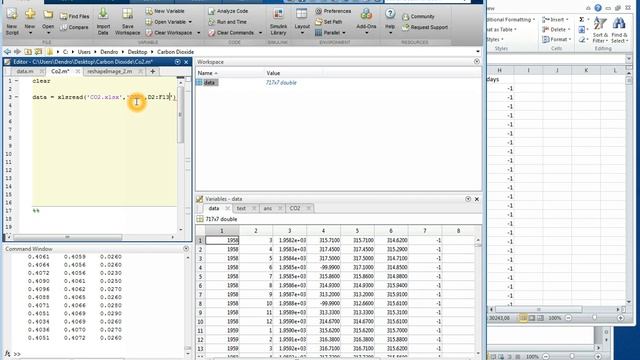Click the Excel Help question mark icon
The height and width of the screenshot is (360, 640).
[598, 8]
